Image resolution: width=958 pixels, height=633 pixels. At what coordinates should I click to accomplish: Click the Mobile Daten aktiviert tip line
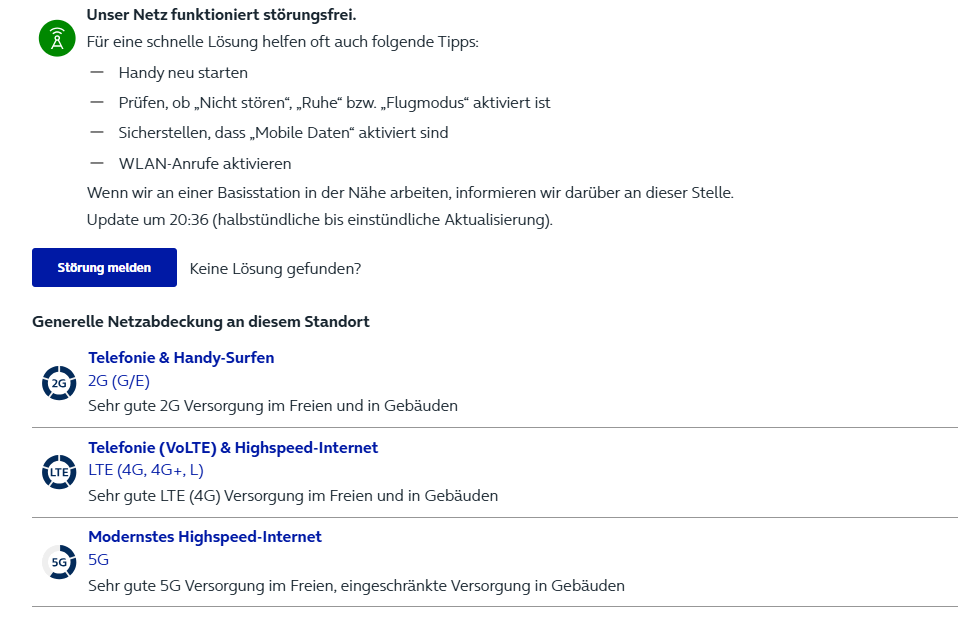click(283, 133)
